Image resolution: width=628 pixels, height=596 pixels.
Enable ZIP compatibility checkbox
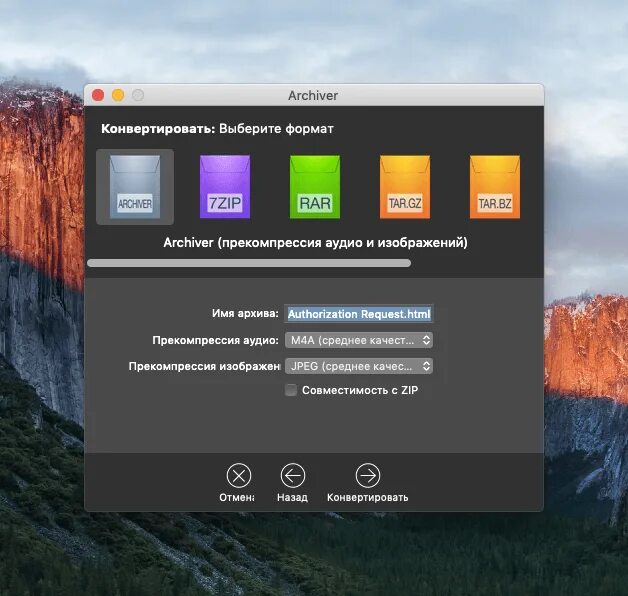[x=291, y=390]
